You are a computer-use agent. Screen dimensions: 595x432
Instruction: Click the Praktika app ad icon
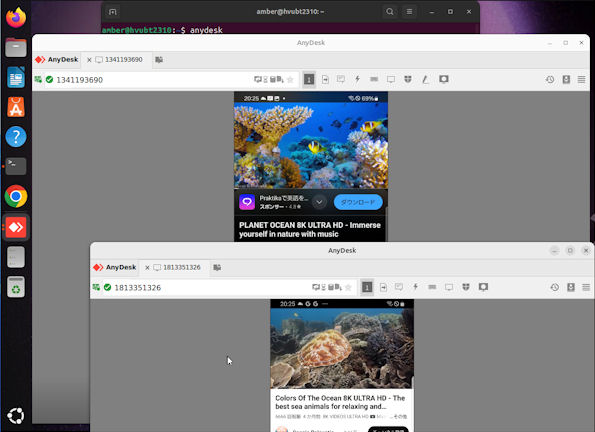(x=247, y=202)
